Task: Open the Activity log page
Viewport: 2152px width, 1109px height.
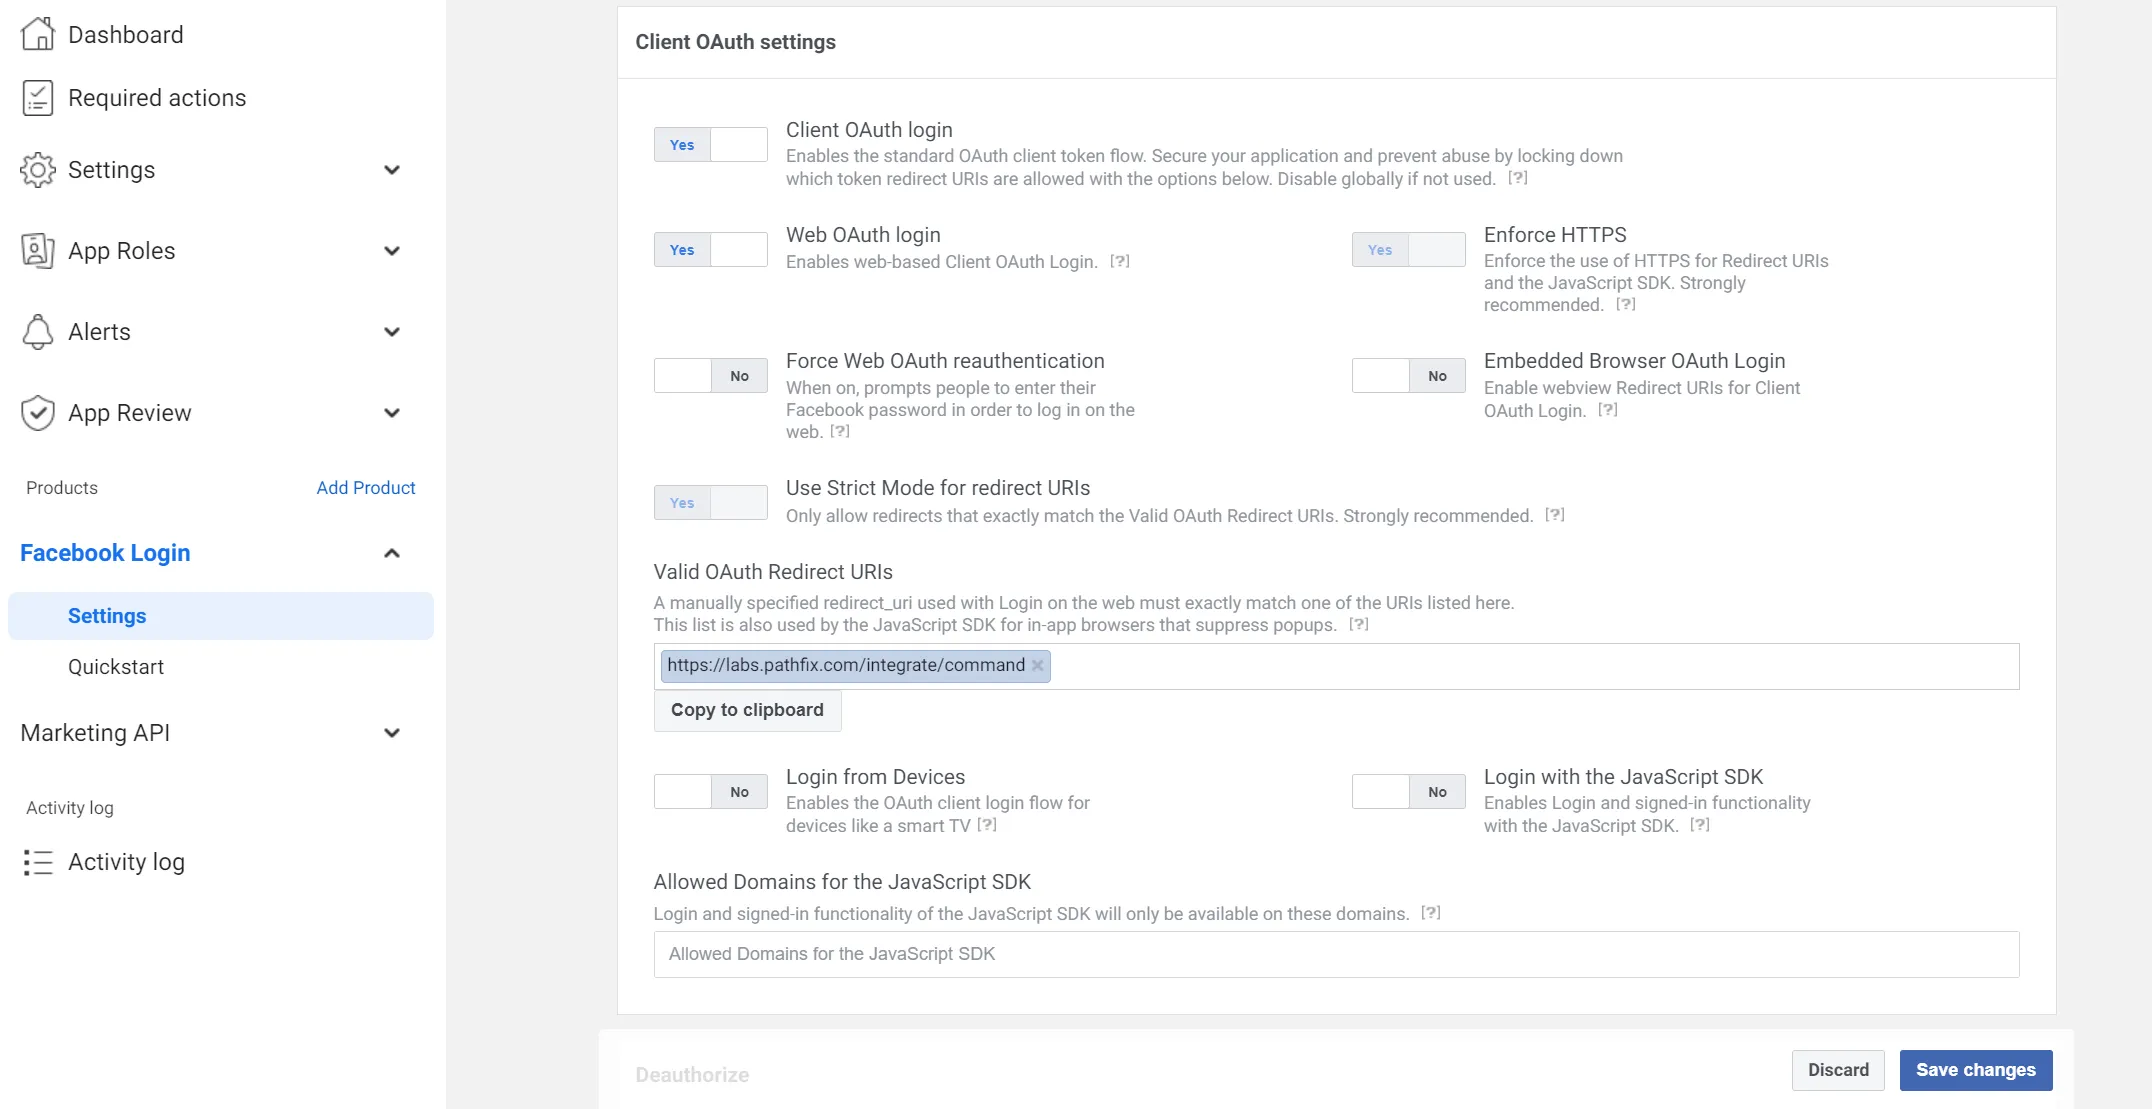Action: (x=126, y=862)
